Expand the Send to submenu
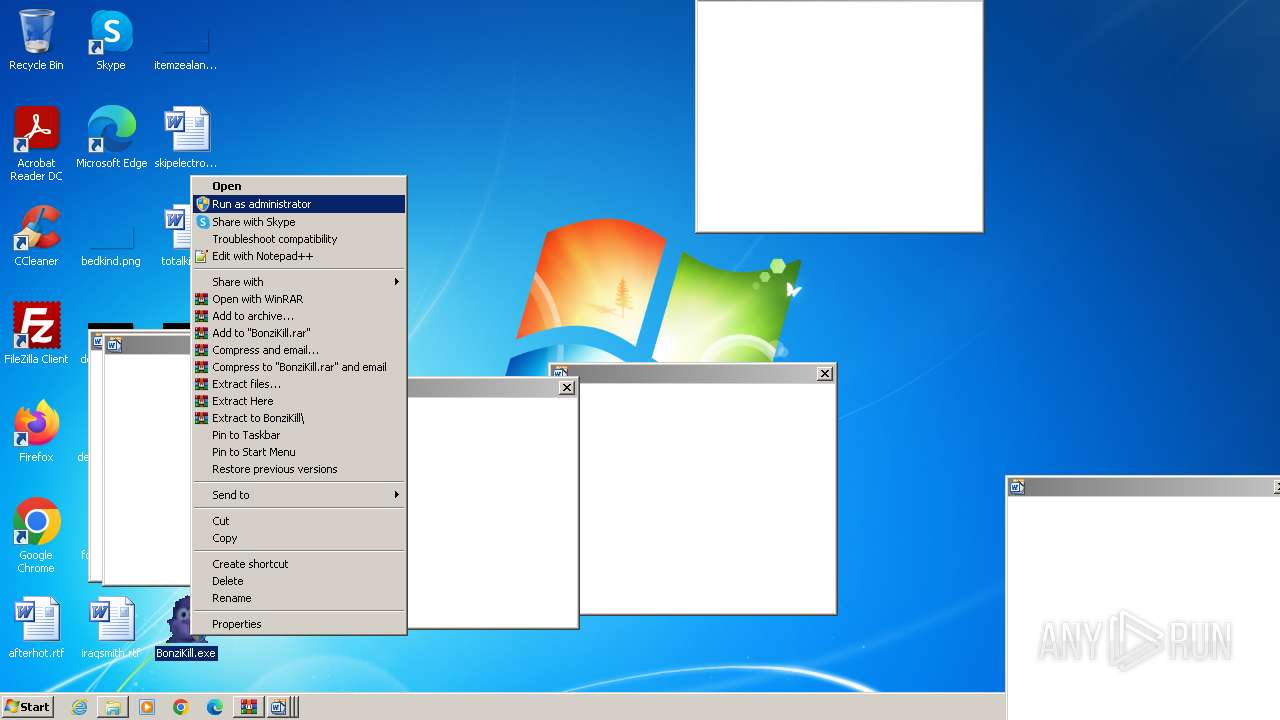Screen dimensions: 1280x720 pyautogui.click(x=299, y=495)
